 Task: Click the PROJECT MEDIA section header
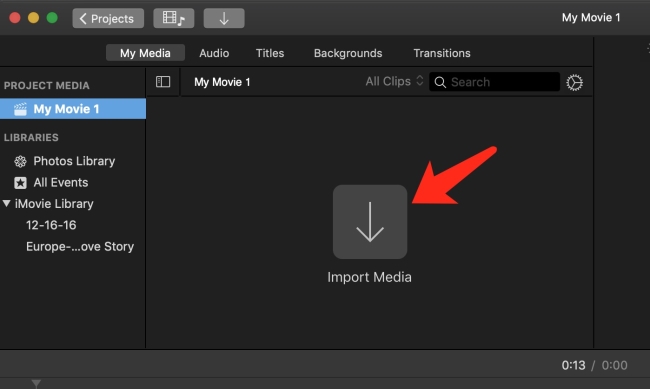[x=46, y=85]
